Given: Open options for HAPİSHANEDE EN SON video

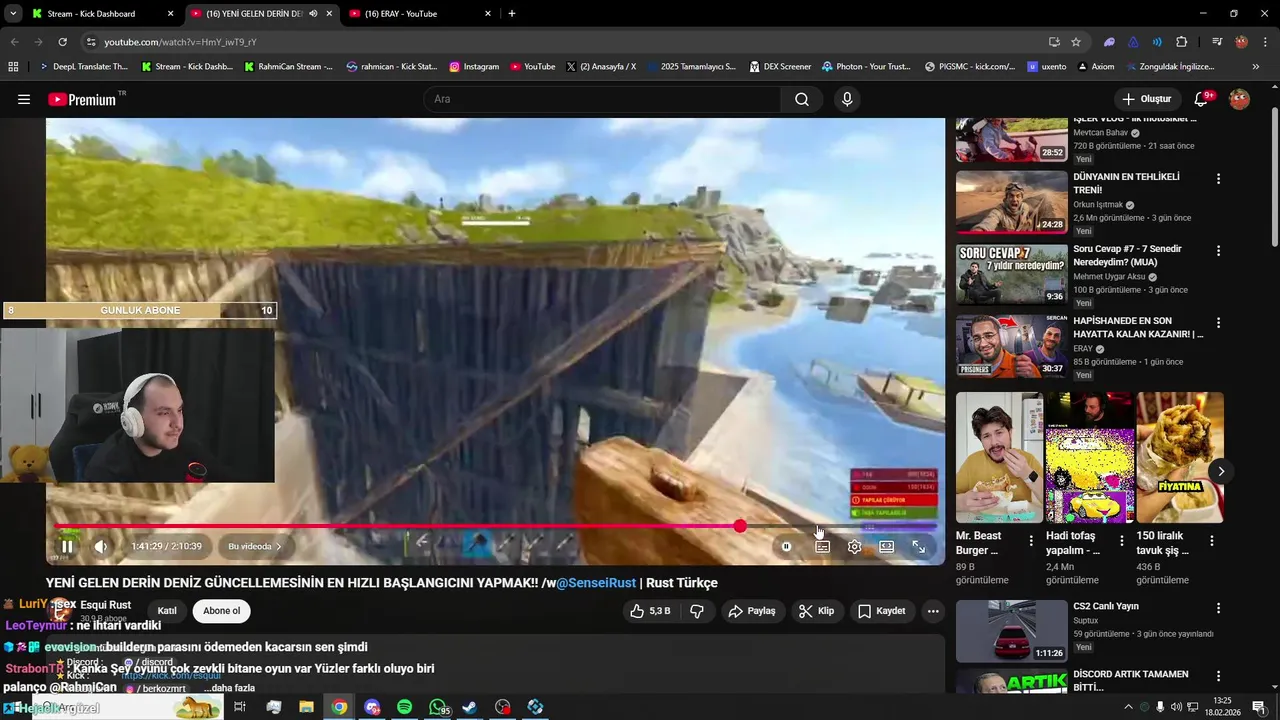Looking at the screenshot, I should click(x=1218, y=323).
